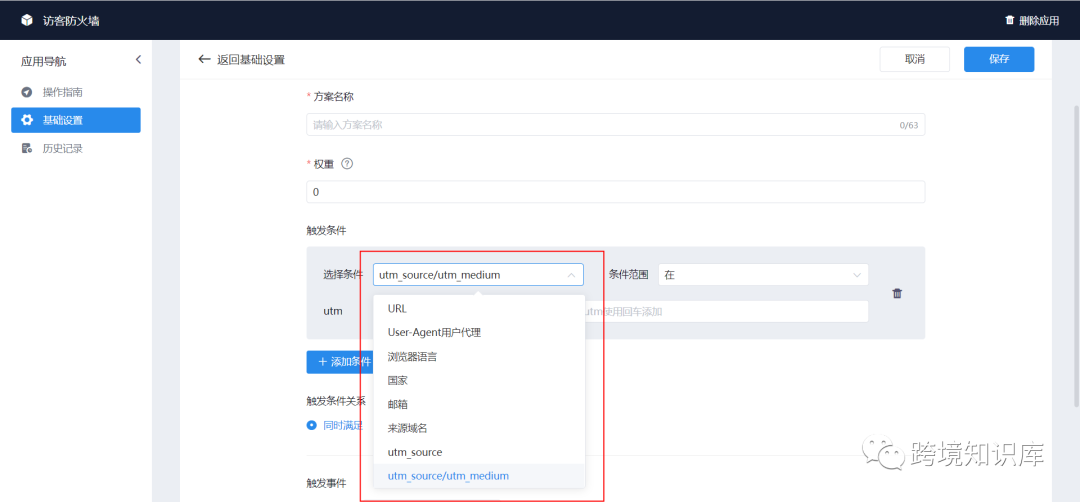
Task: Click the 权重 help question mark icon
Action: click(x=347, y=164)
